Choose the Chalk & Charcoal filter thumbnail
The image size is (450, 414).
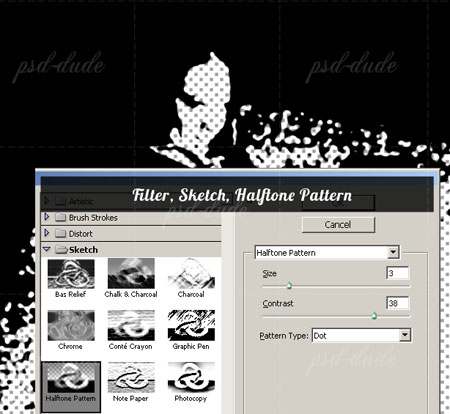(131, 274)
